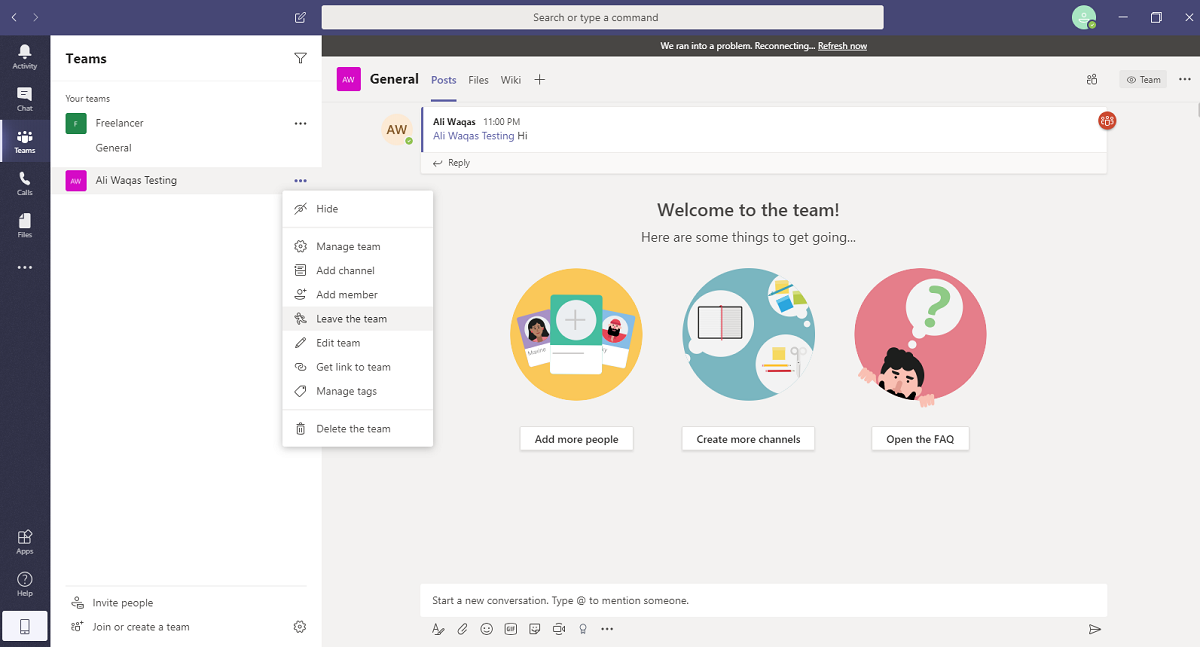1200x647 pixels.
Task: Click the Add more people button
Action: click(576, 439)
